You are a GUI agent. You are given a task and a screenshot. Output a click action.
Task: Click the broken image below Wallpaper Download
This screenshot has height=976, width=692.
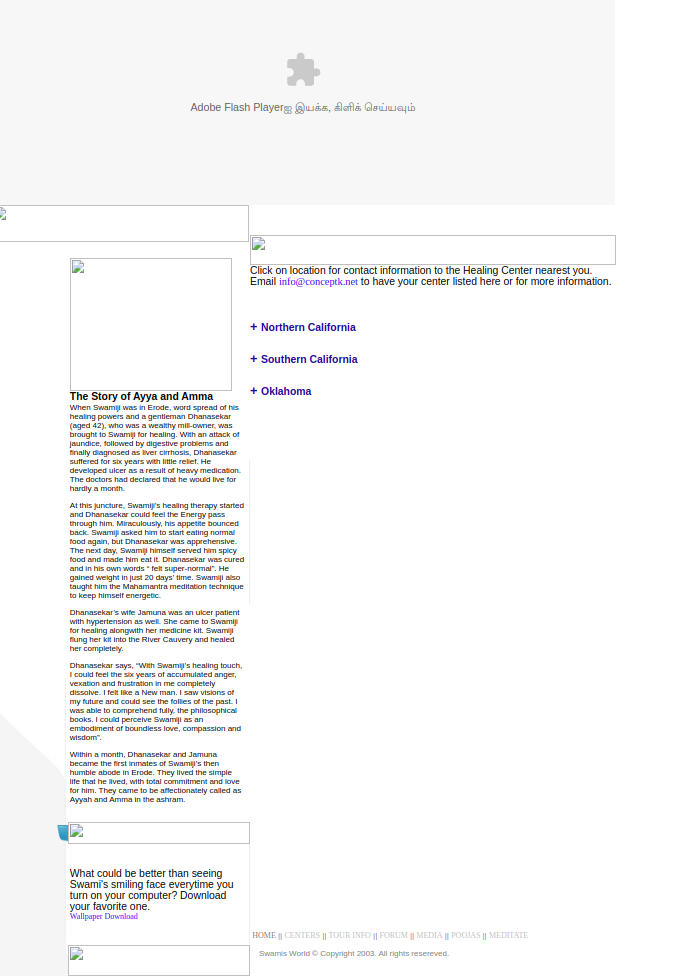point(158,960)
